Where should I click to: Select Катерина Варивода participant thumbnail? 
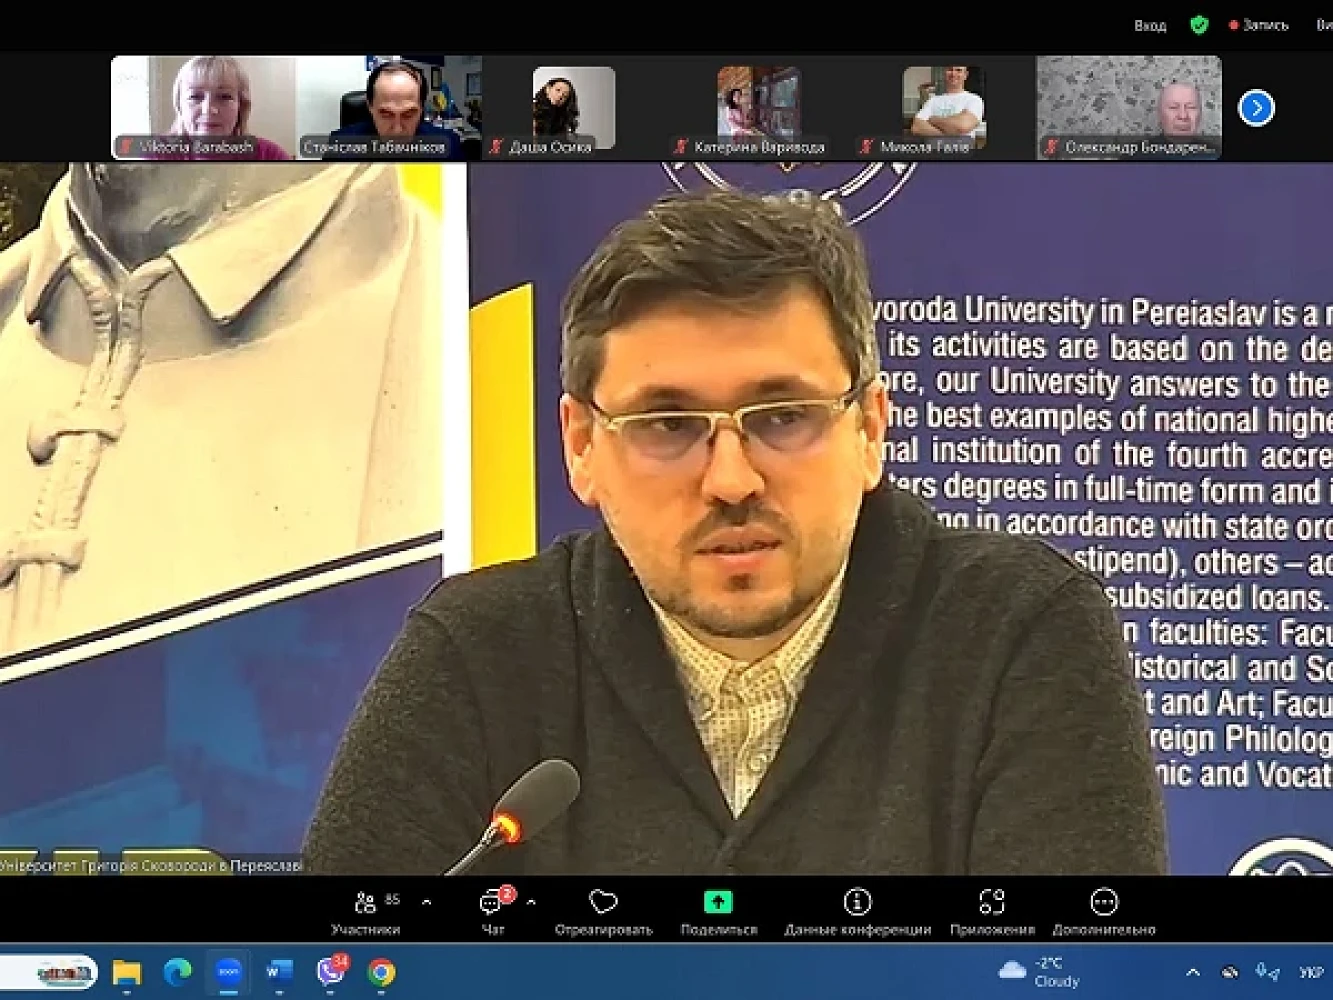pyautogui.click(x=758, y=107)
